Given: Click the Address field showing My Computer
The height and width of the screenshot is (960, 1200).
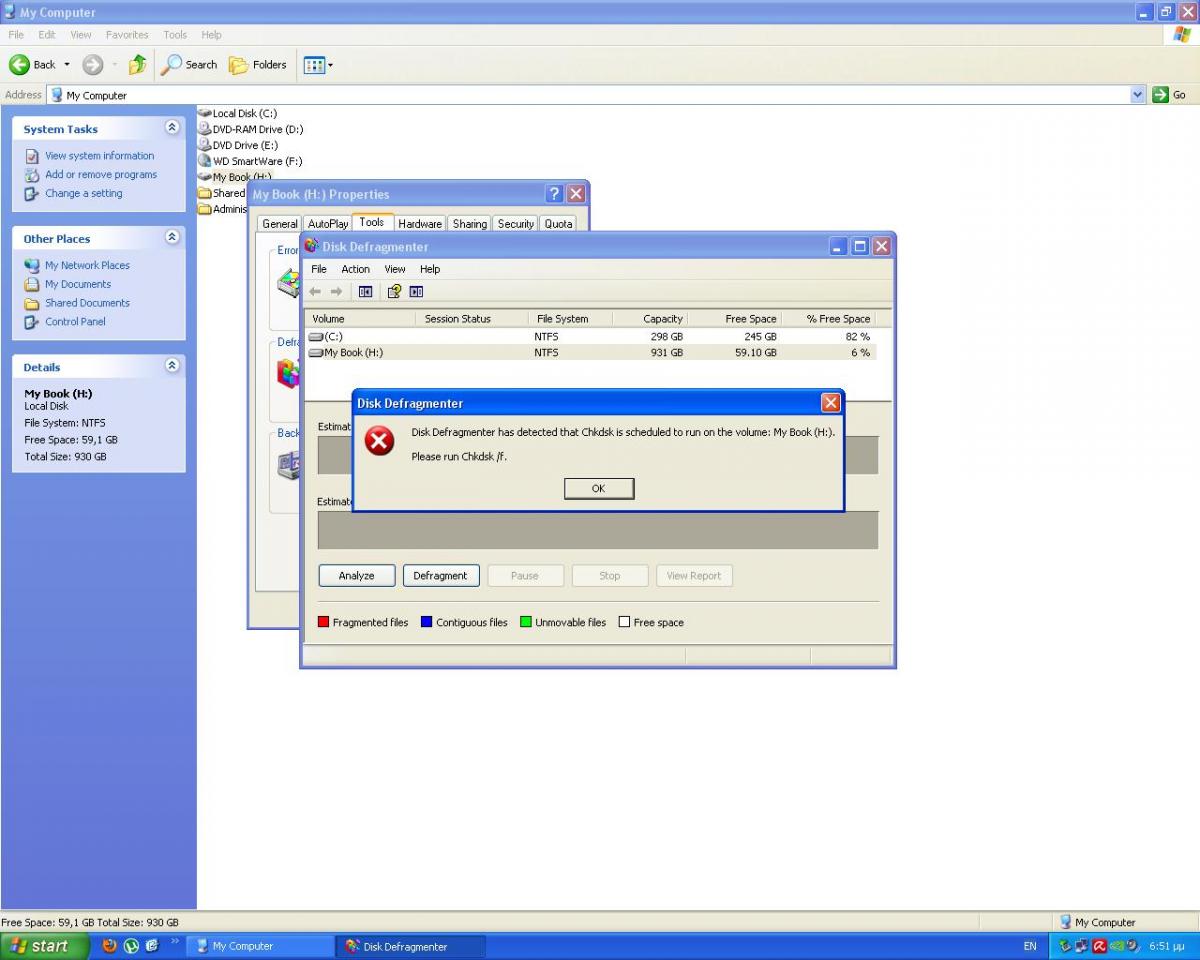Looking at the screenshot, I should pyautogui.click(x=589, y=95).
